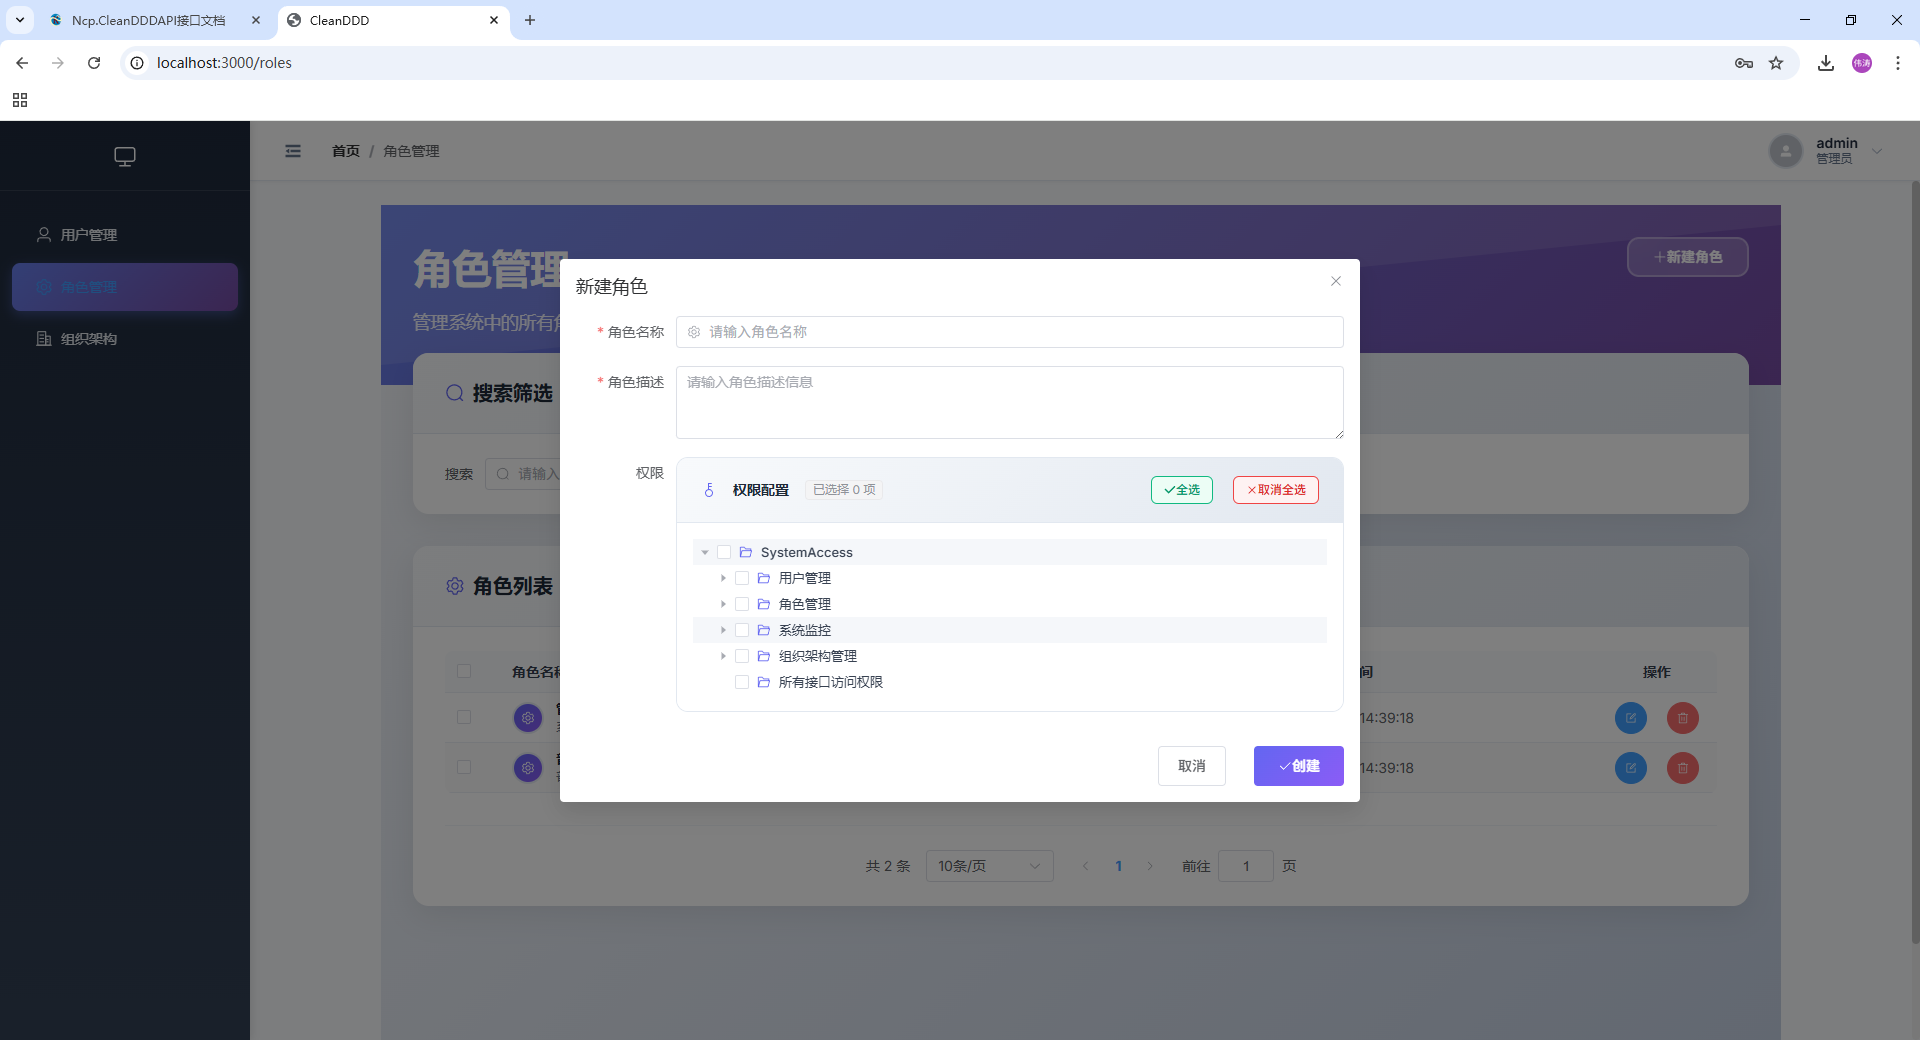Click the delete icon in the second role row
The width and height of the screenshot is (1920, 1040).
[x=1683, y=768]
